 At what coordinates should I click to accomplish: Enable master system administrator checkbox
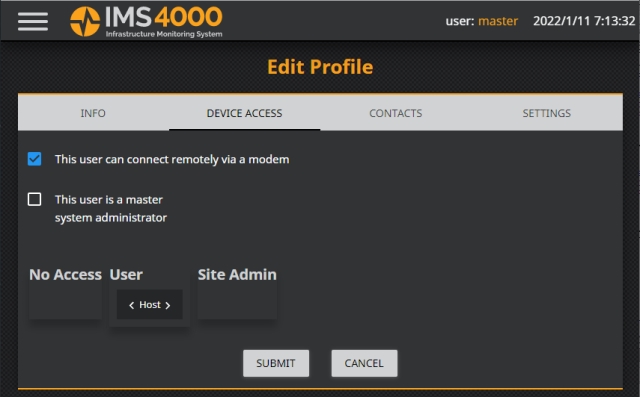pyautogui.click(x=34, y=199)
